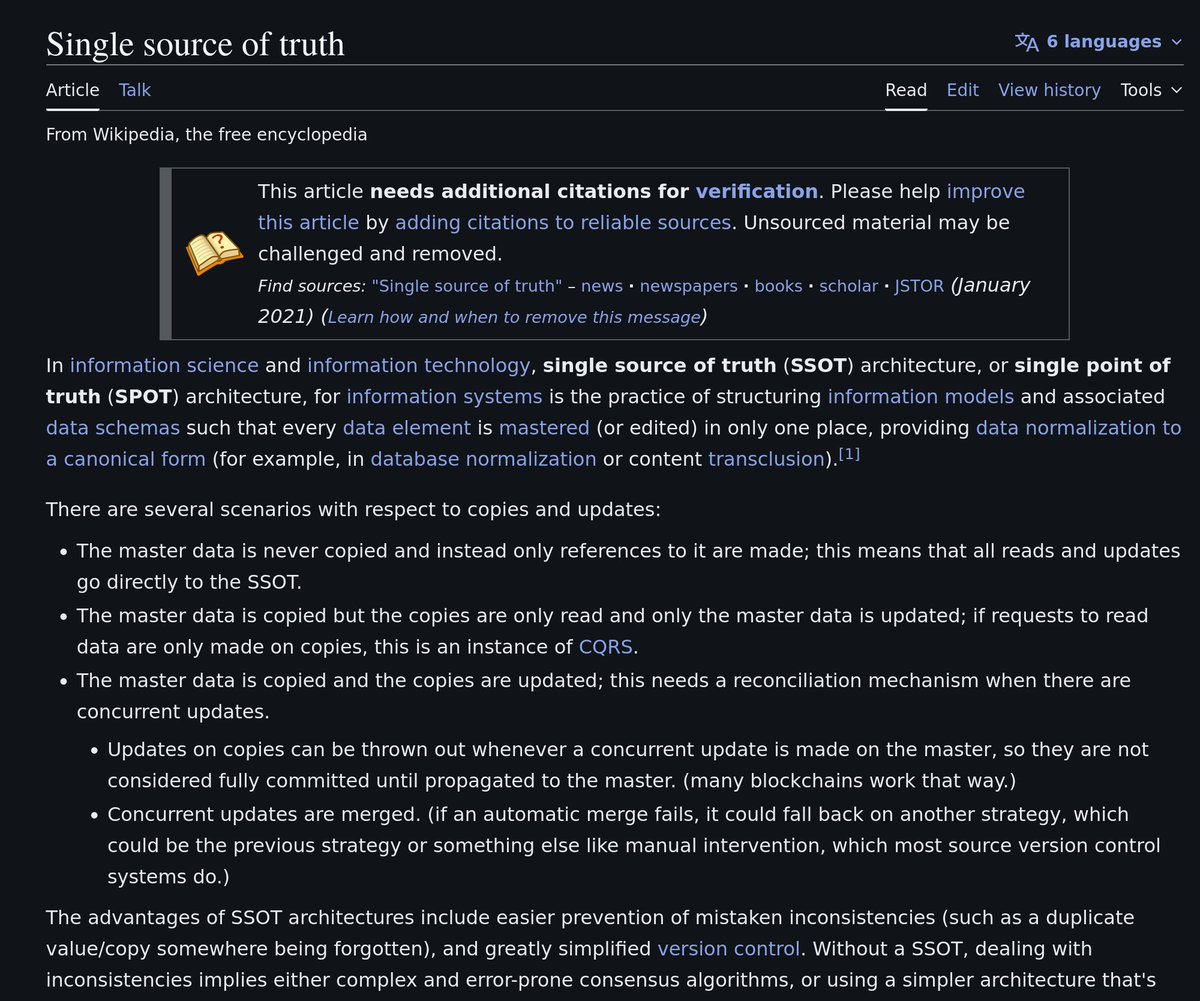Click the news find-sources link
Viewport: 1200px width, 1001px height.
point(602,286)
